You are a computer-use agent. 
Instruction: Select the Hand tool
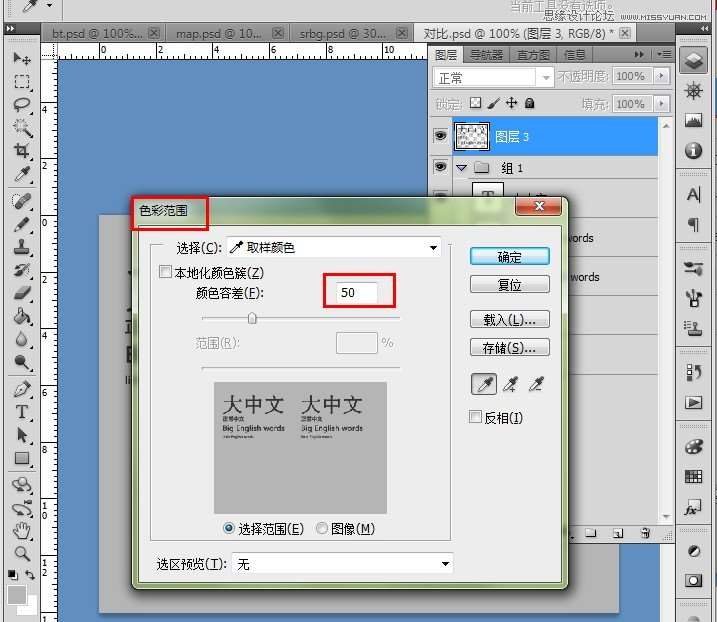tap(22, 530)
